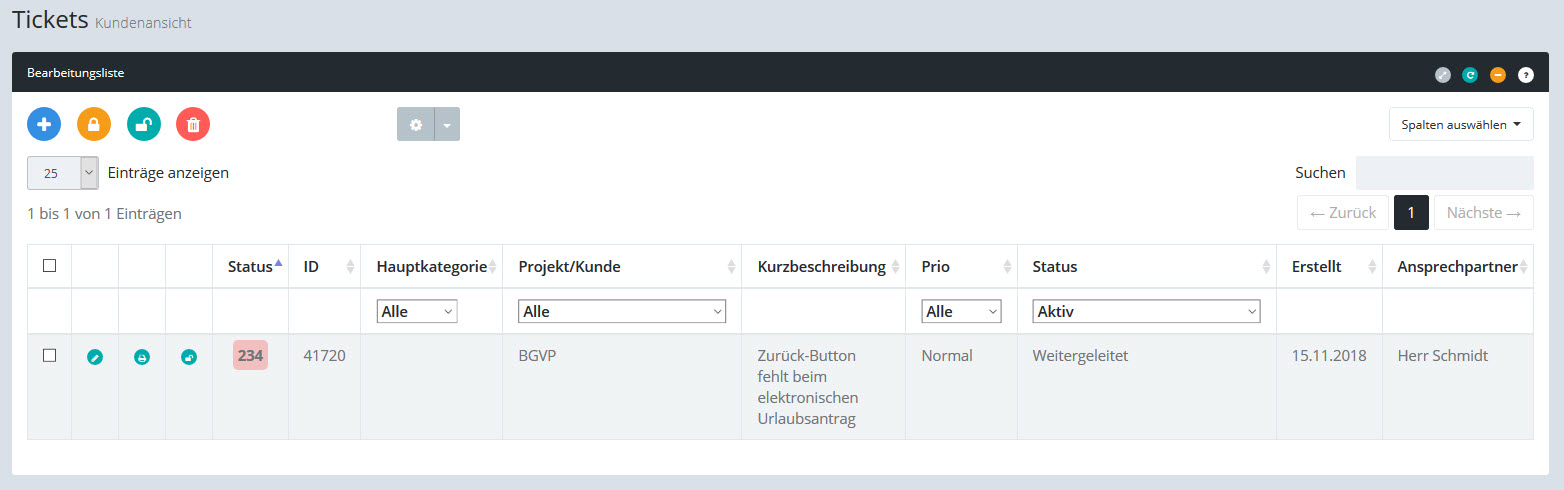
Task: Edit ticket 41720 with the pencil icon
Action: click(95, 357)
